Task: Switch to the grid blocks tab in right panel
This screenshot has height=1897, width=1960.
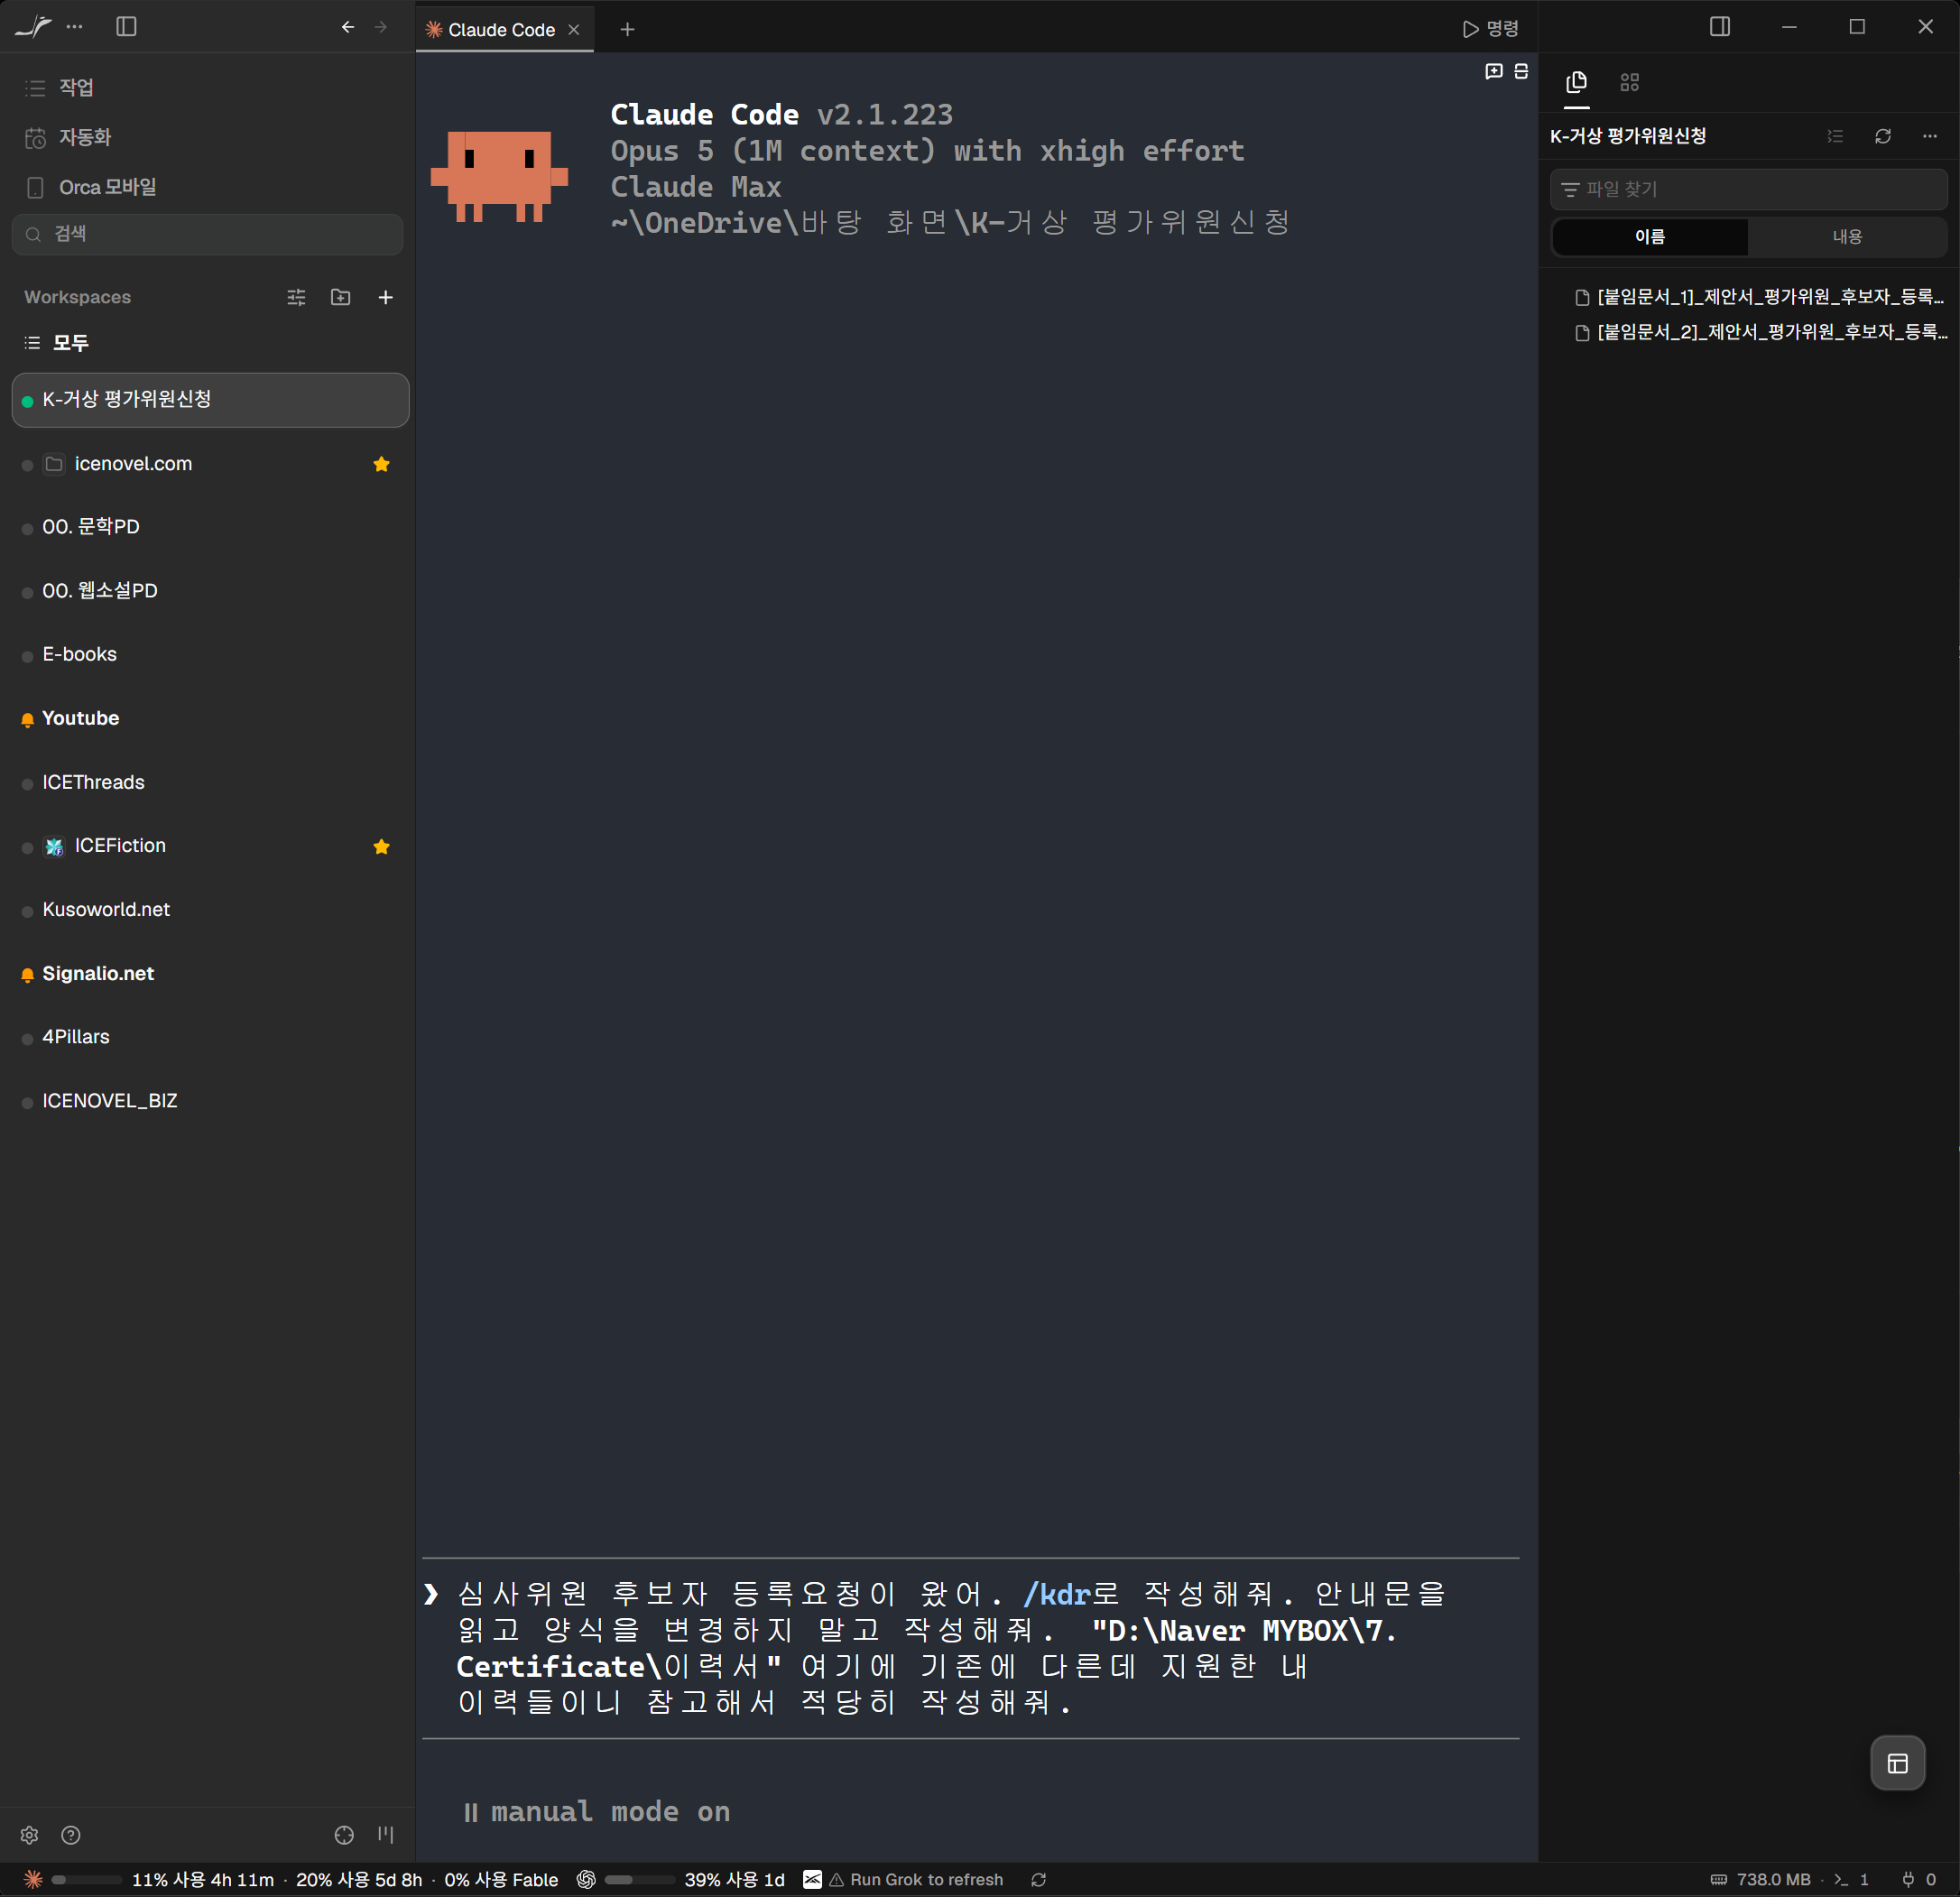Action: [x=1630, y=82]
